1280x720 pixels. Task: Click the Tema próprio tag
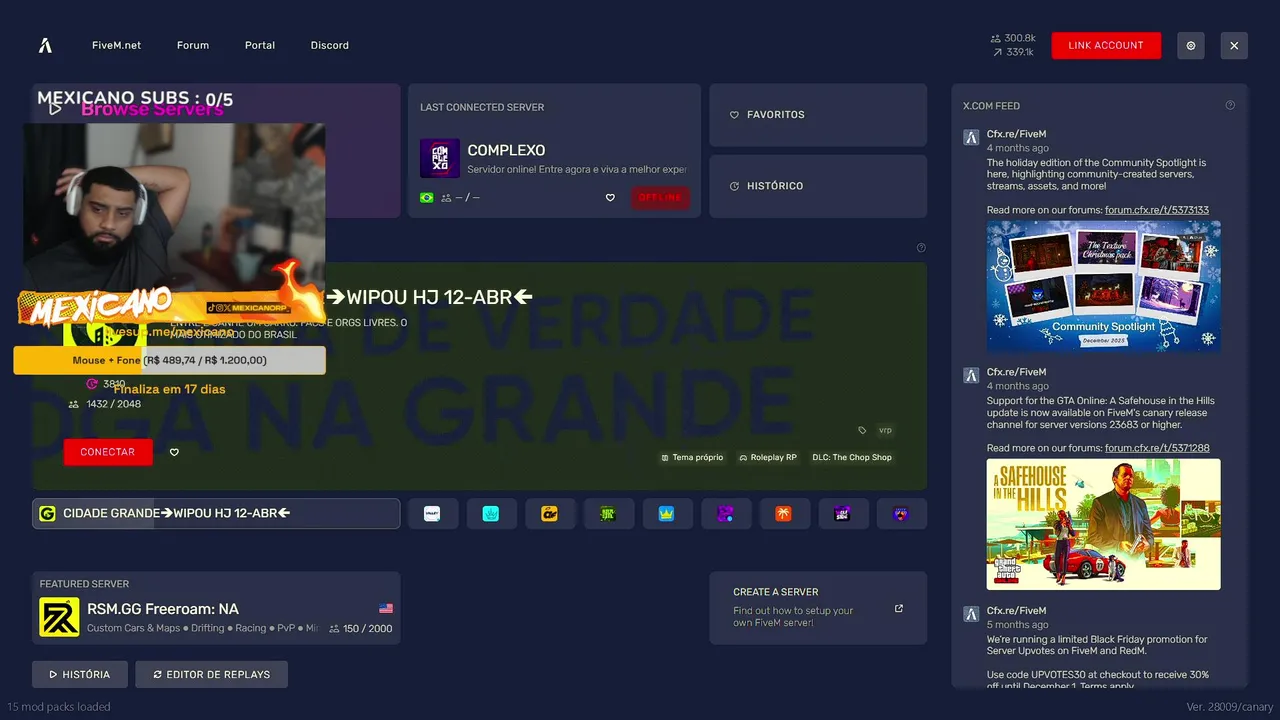tap(692, 457)
